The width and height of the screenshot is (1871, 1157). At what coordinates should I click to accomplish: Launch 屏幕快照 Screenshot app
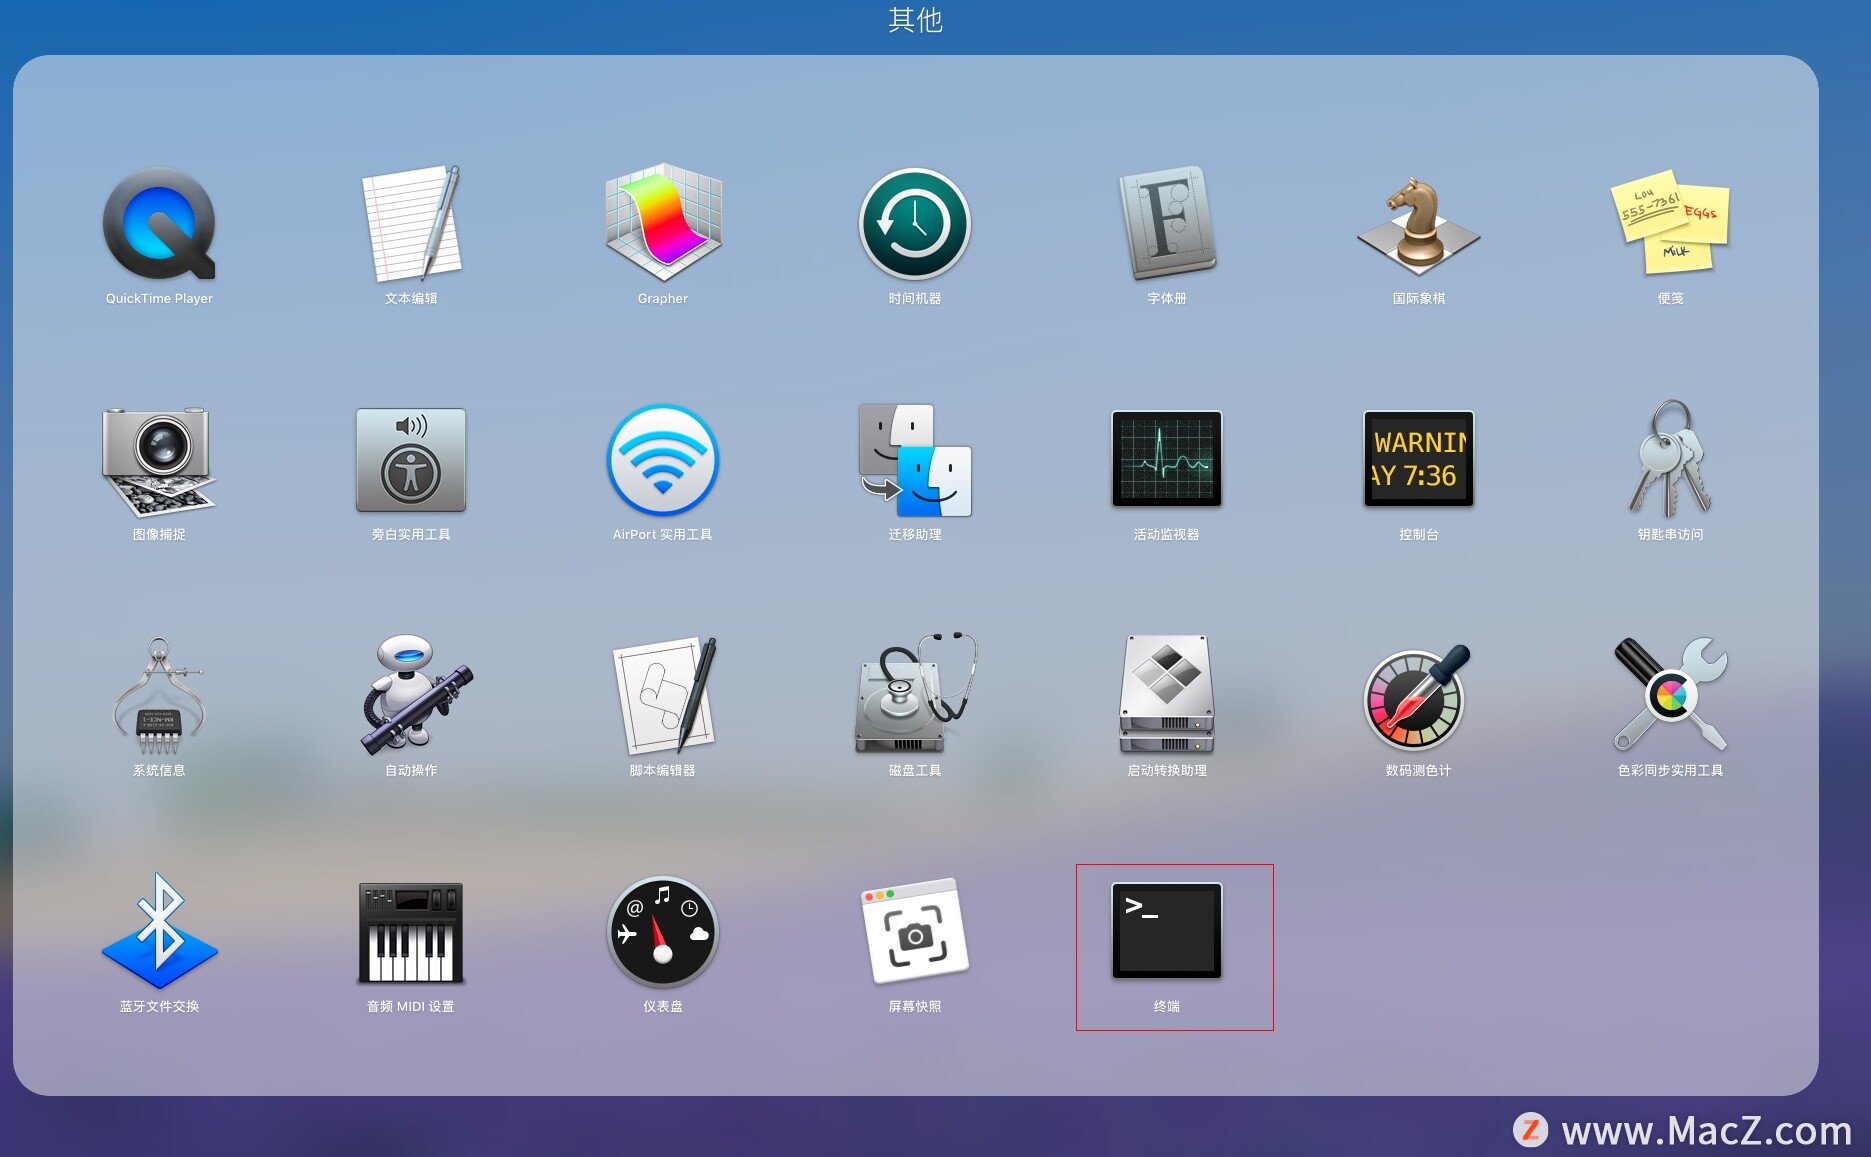point(915,932)
